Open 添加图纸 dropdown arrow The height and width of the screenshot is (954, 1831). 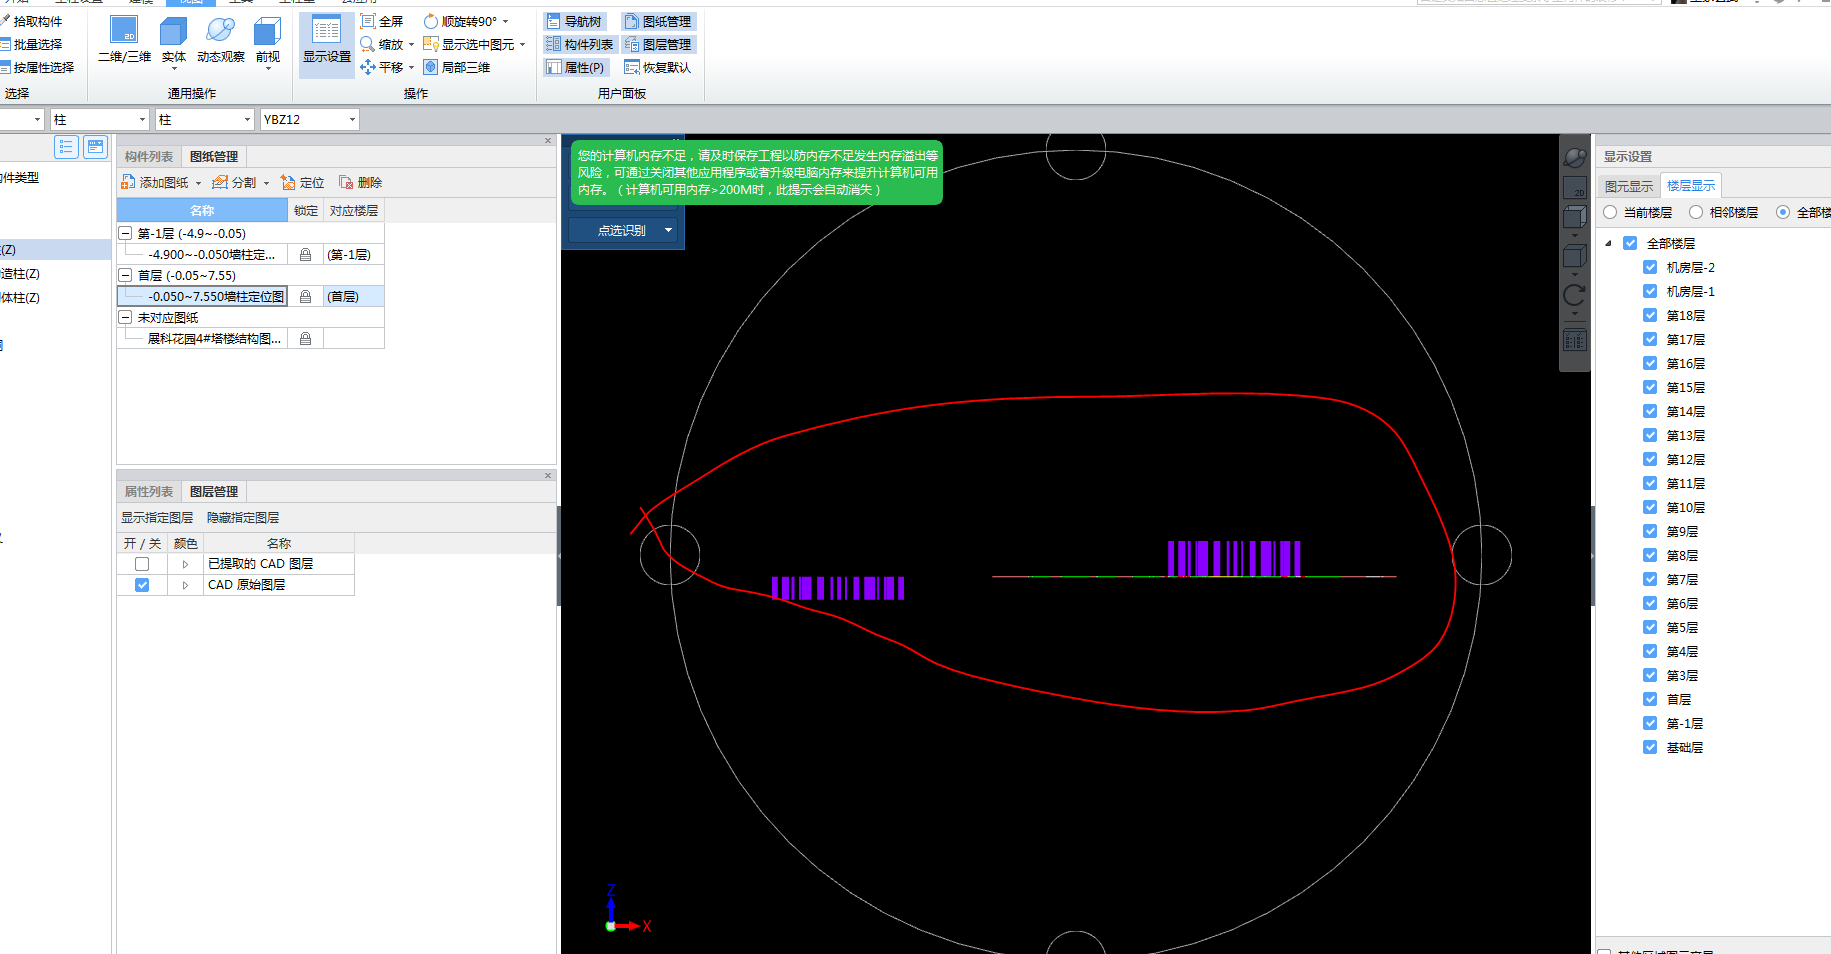coord(198,183)
